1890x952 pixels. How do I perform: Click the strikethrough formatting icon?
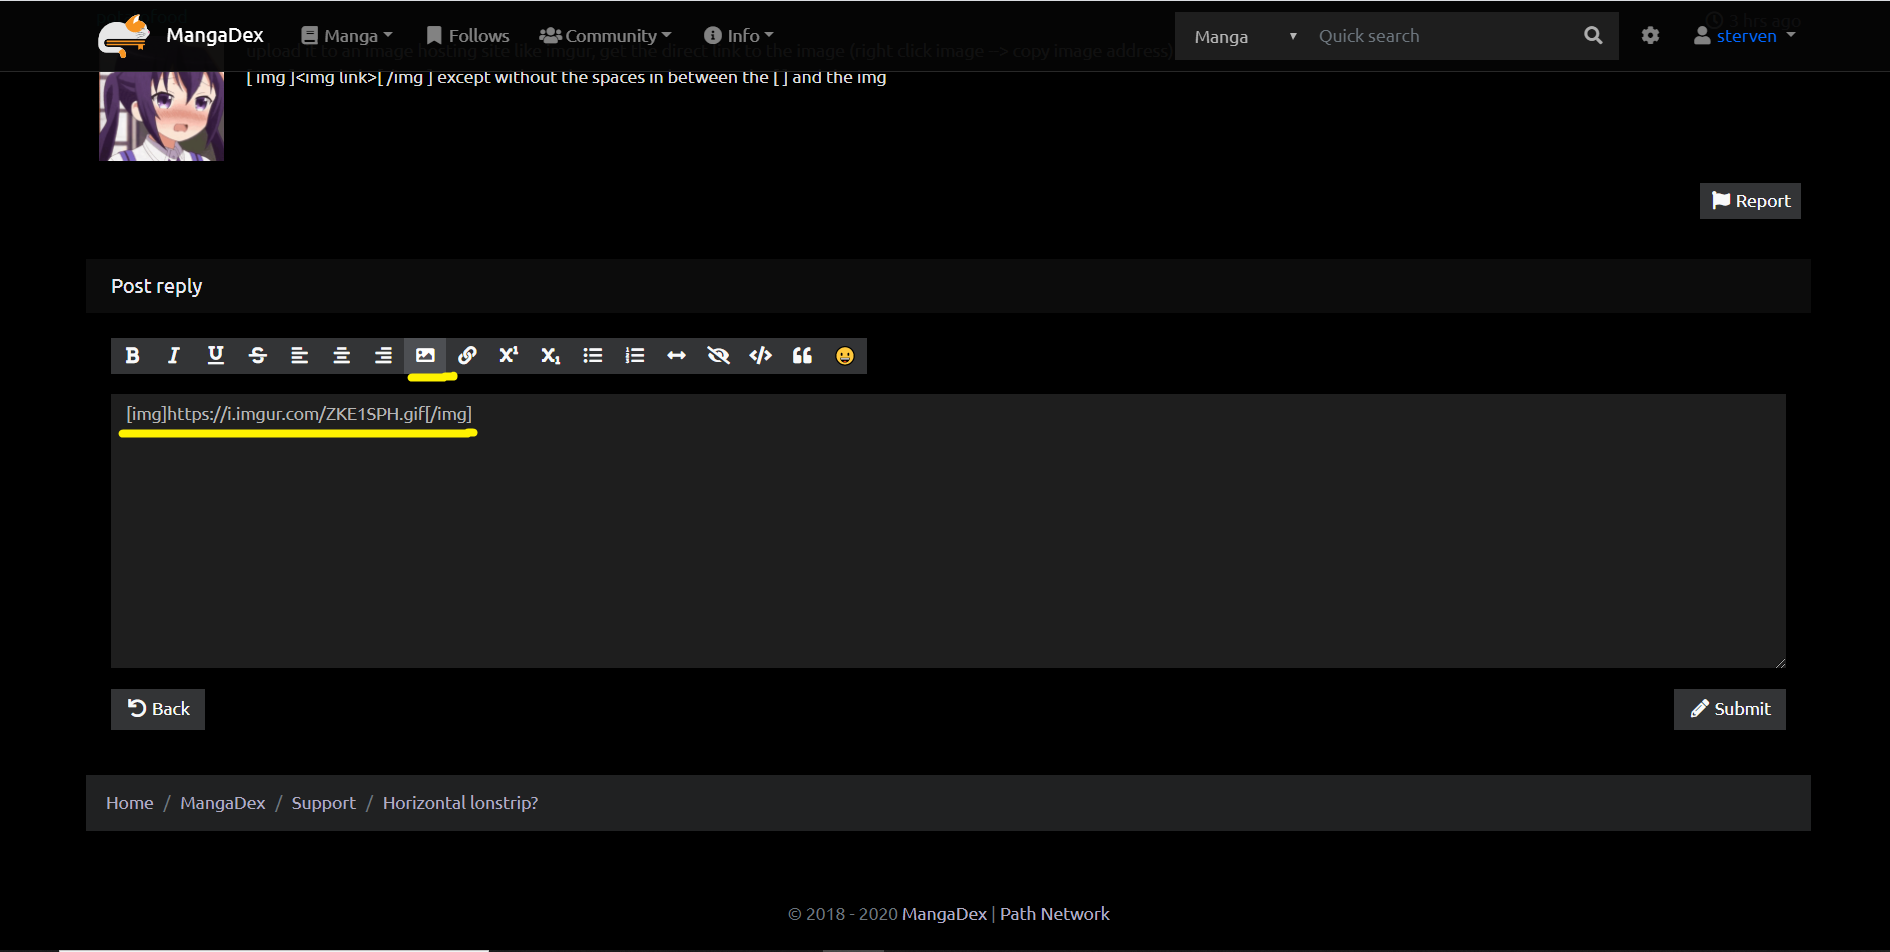coord(258,355)
